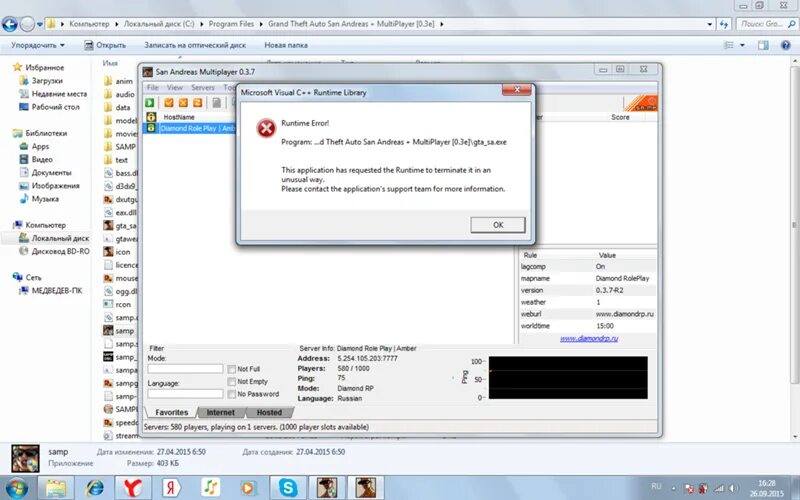The image size is (800, 500).
Task: Expand breadcrumb arrow after Локальный диск (C:)
Action: pos(202,24)
